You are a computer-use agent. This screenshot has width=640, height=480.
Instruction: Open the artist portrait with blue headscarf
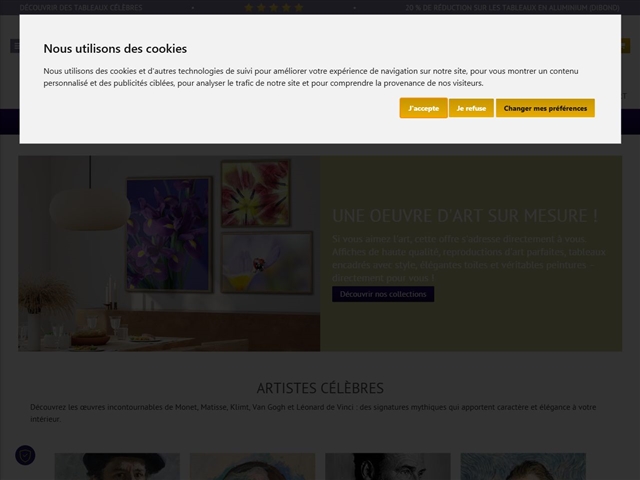[x=252, y=466]
